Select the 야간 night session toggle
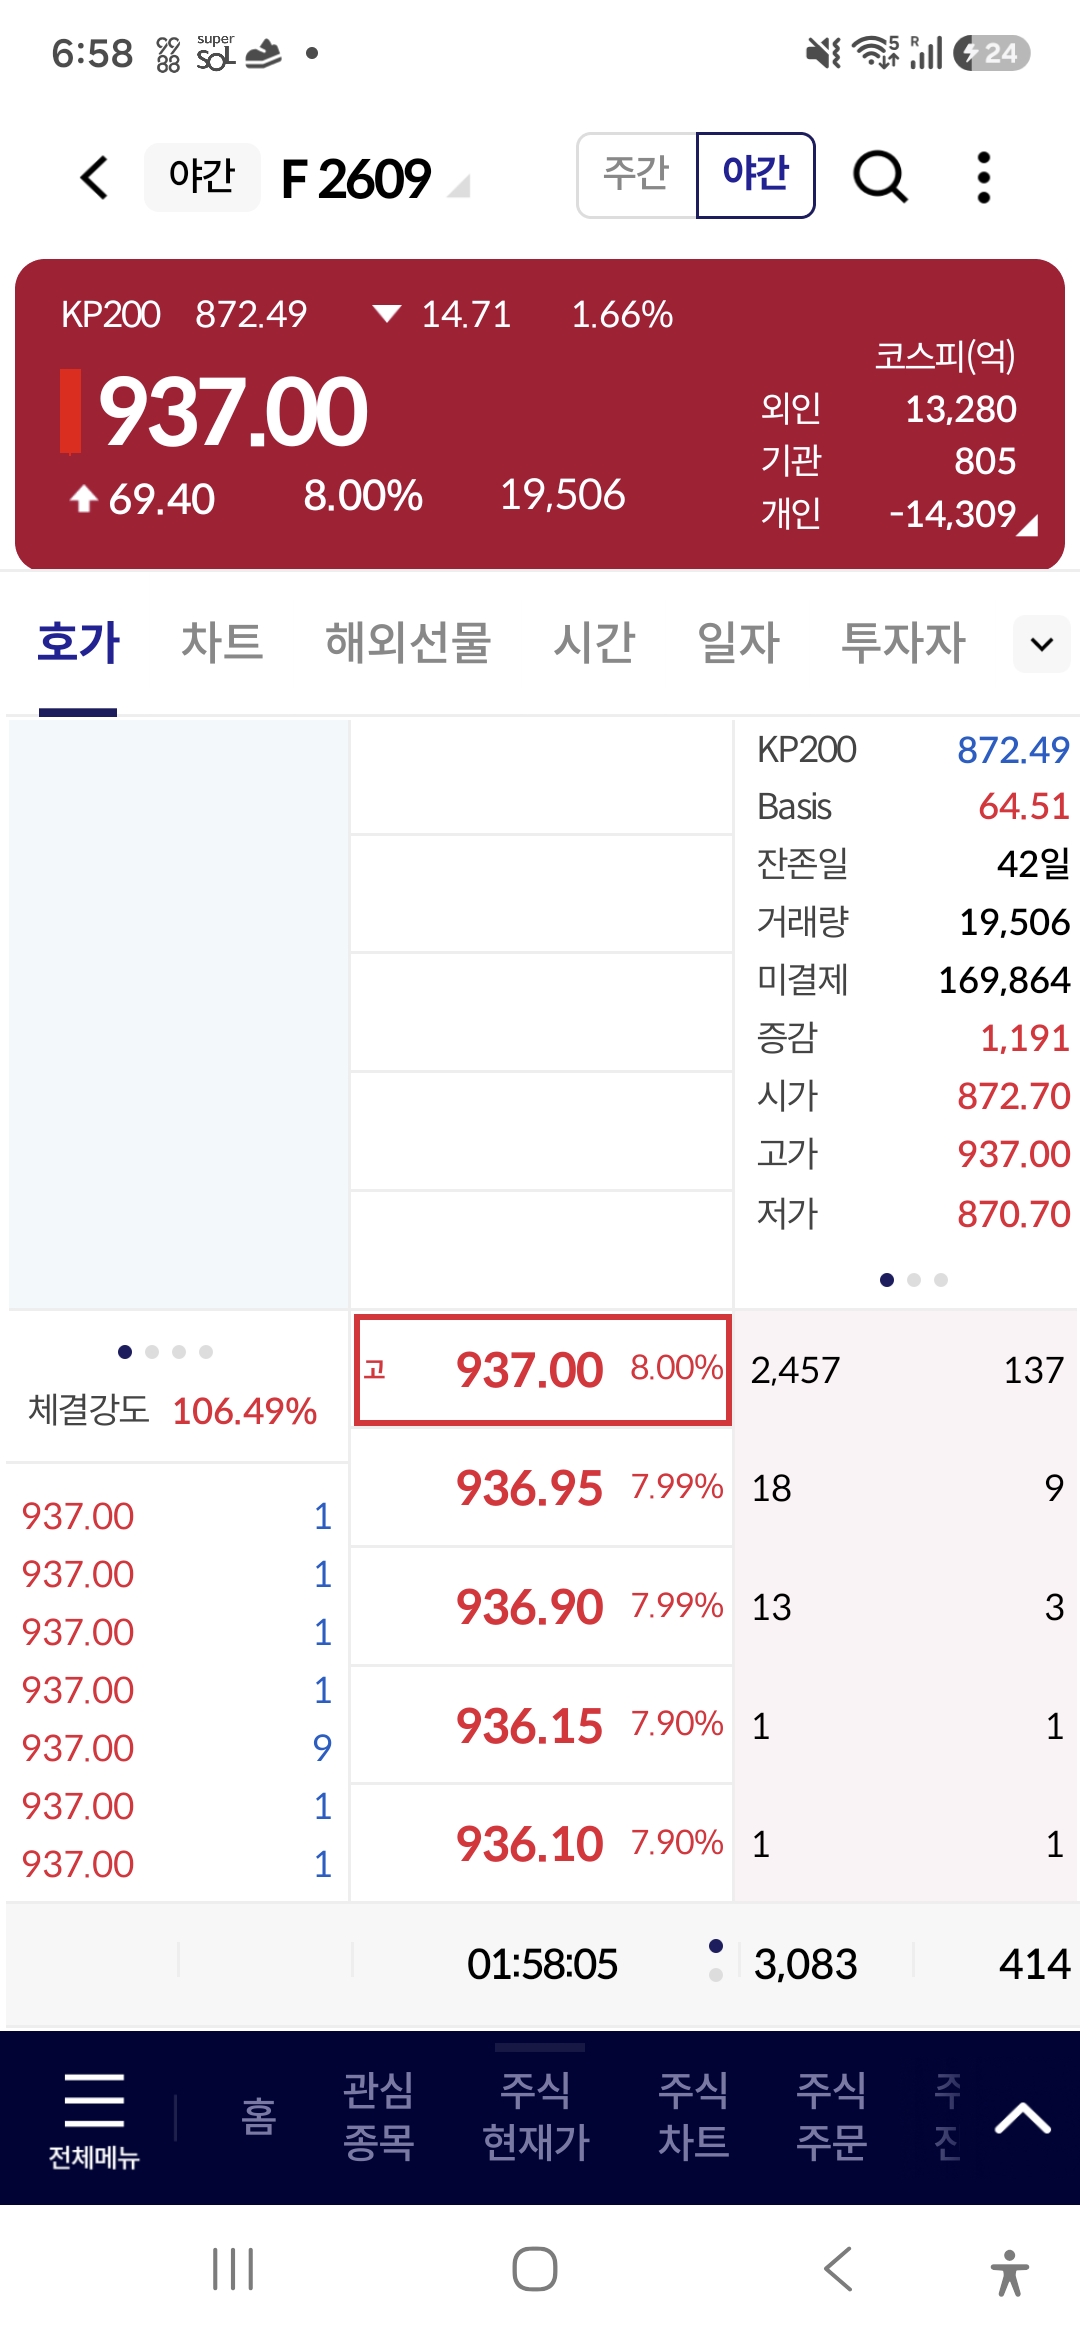Viewport: 1080px width, 2340px height. coord(756,174)
